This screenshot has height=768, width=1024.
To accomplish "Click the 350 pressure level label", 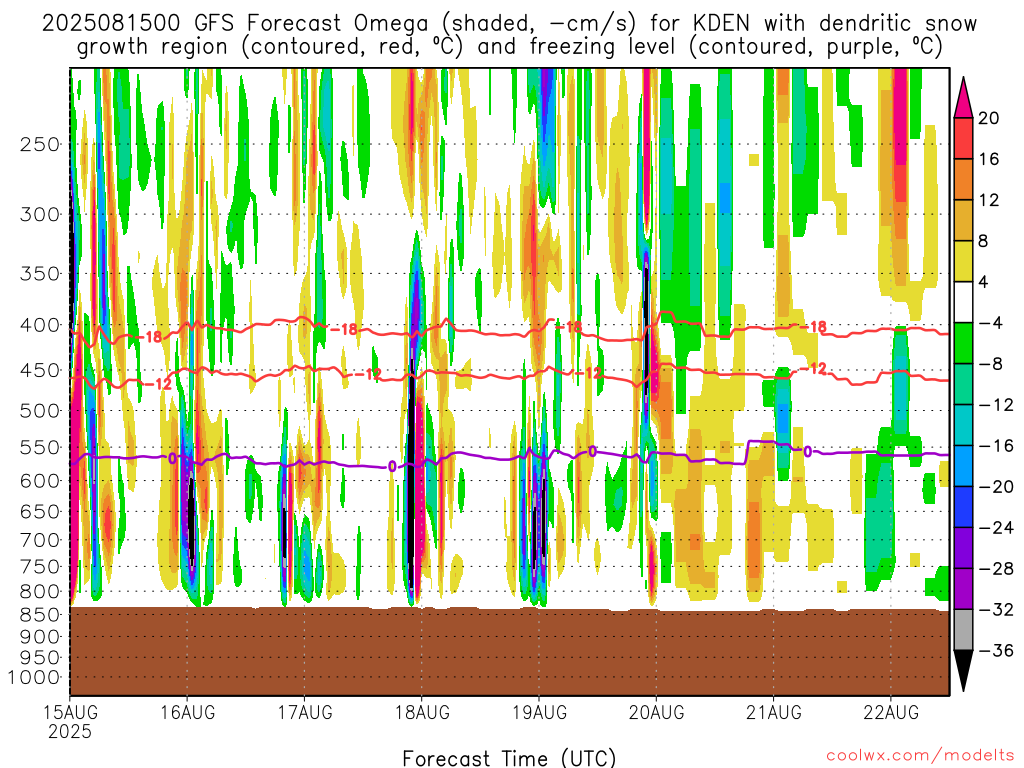I will point(40,274).
